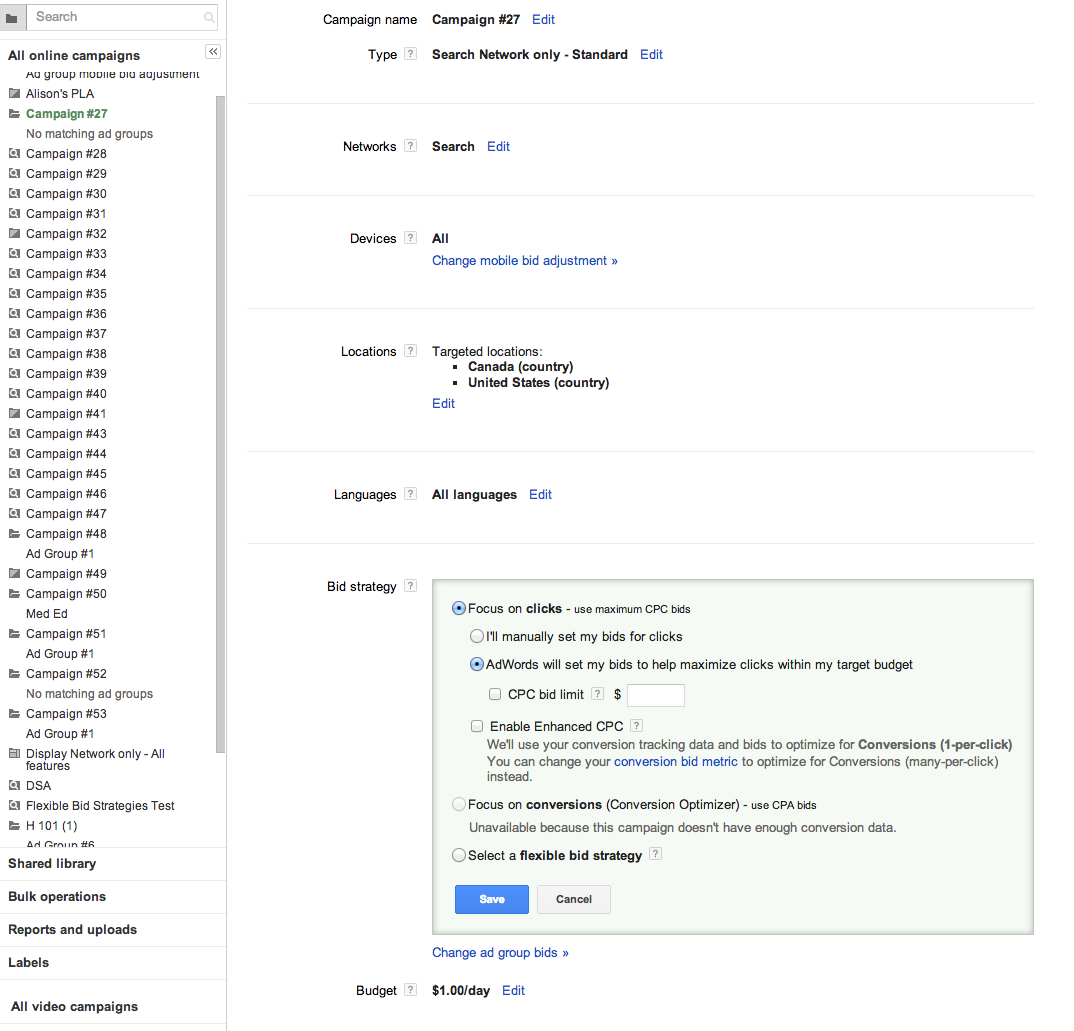Viewport: 1074px width, 1031px height.
Task: Click the Campaign #49 campaign icon
Action: coord(14,573)
